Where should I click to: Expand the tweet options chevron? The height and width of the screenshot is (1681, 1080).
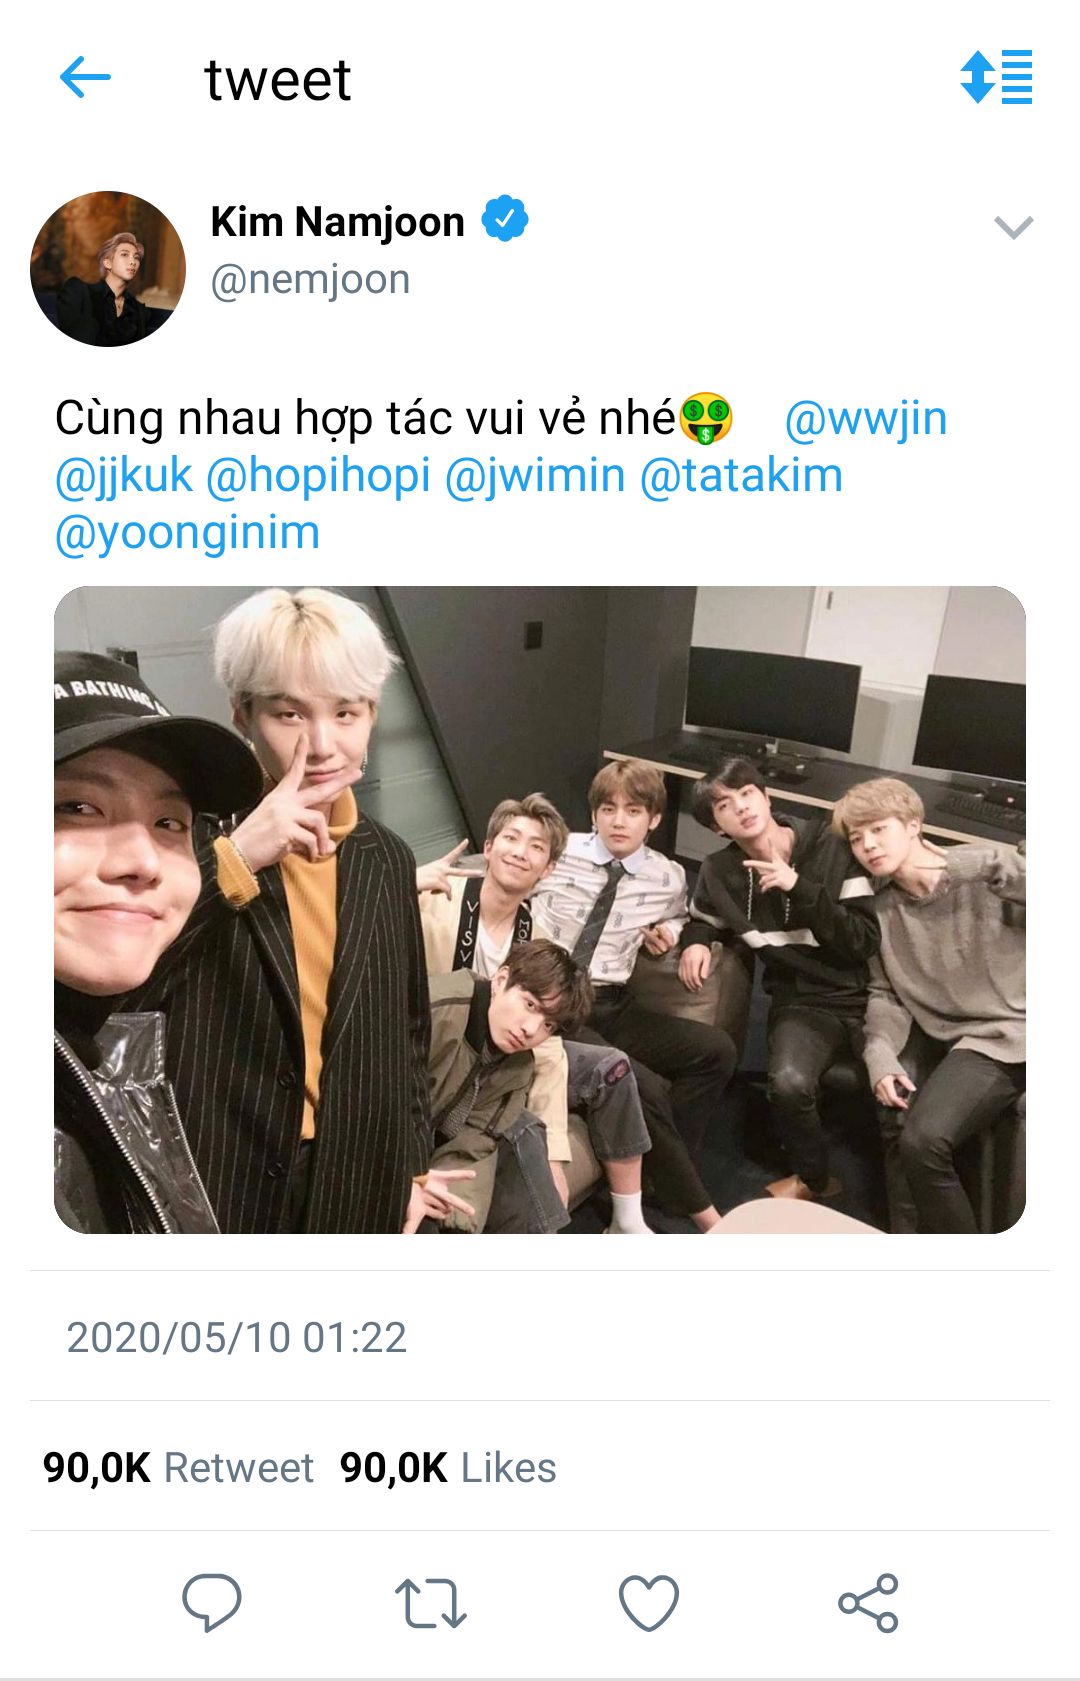[1013, 228]
